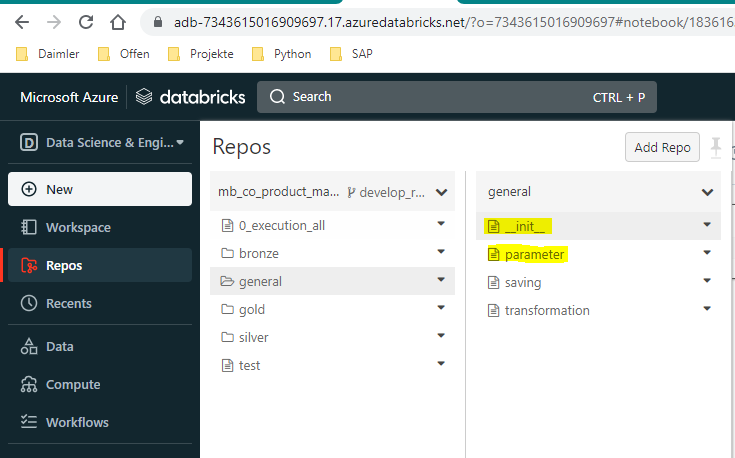735x458 pixels.
Task: Expand the general folder header chevron
Action: tap(707, 192)
